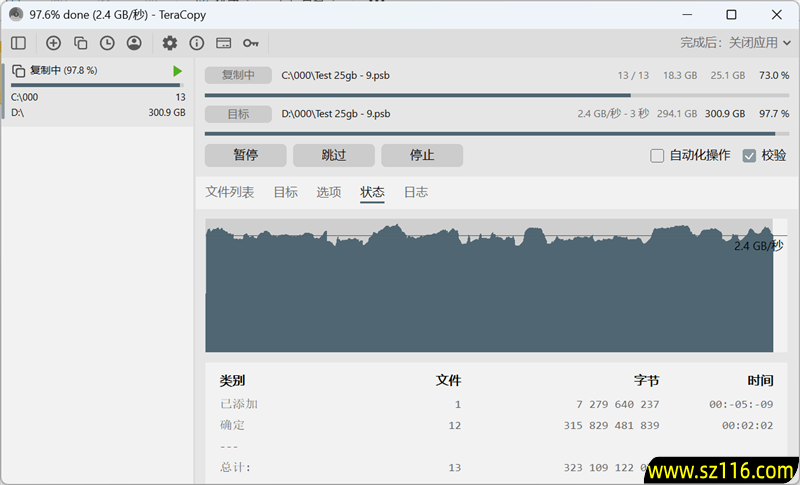
Task: Click the green play arrow in job list
Action: [x=177, y=71]
